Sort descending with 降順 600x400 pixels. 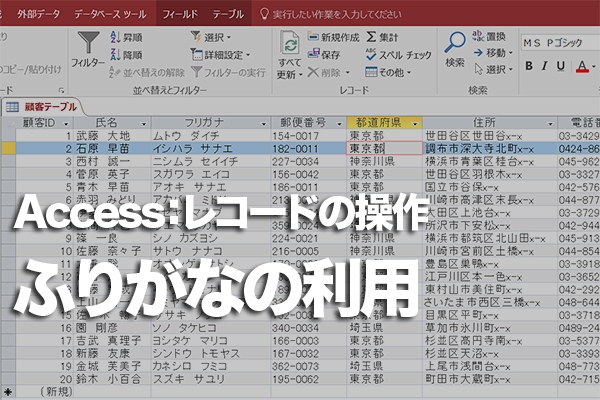pos(126,55)
